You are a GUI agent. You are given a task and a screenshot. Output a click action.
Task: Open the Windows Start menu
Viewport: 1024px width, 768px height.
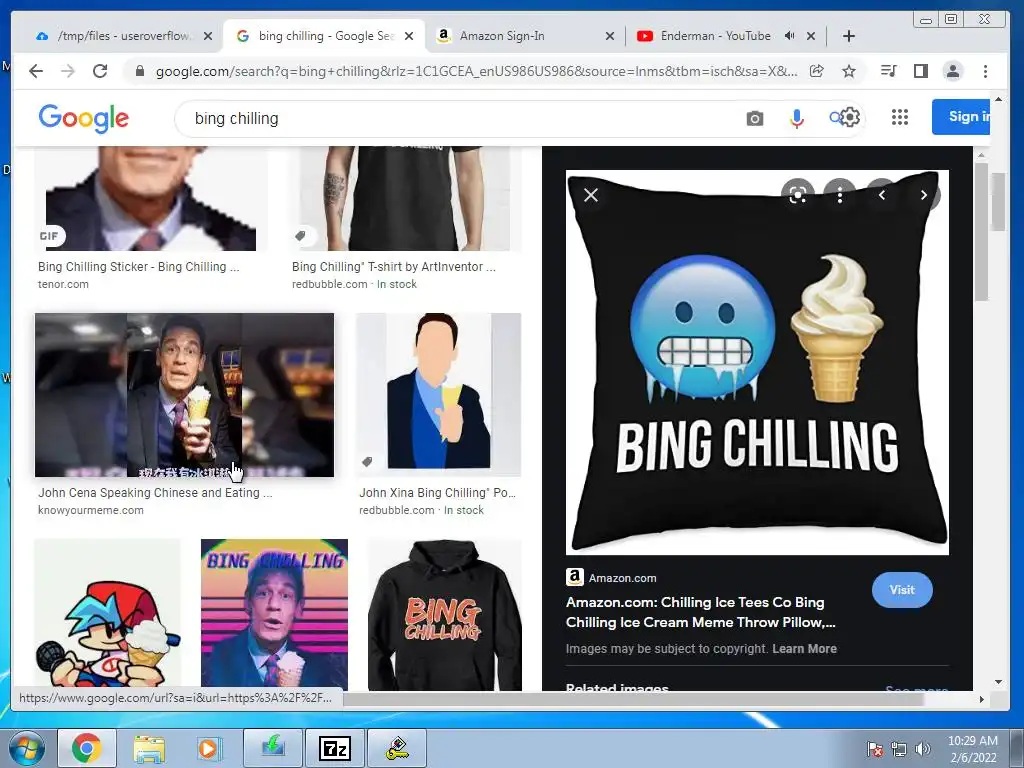pyautogui.click(x=26, y=748)
